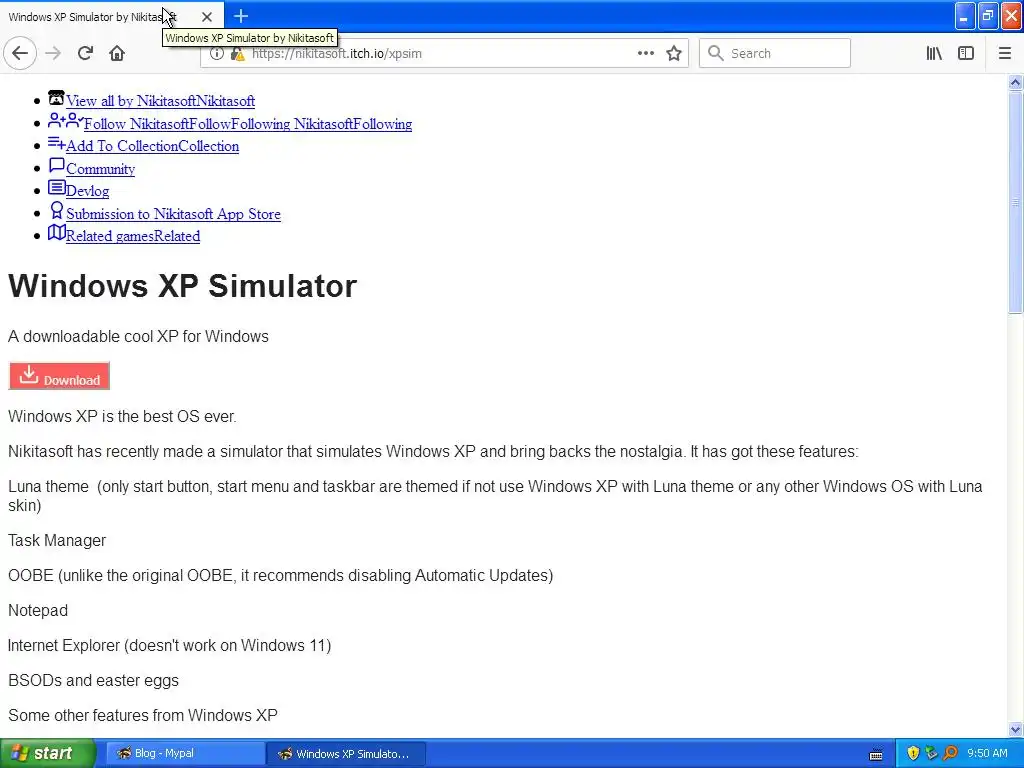
Task: Click the lock warning icon in address bar
Action: 238,54
